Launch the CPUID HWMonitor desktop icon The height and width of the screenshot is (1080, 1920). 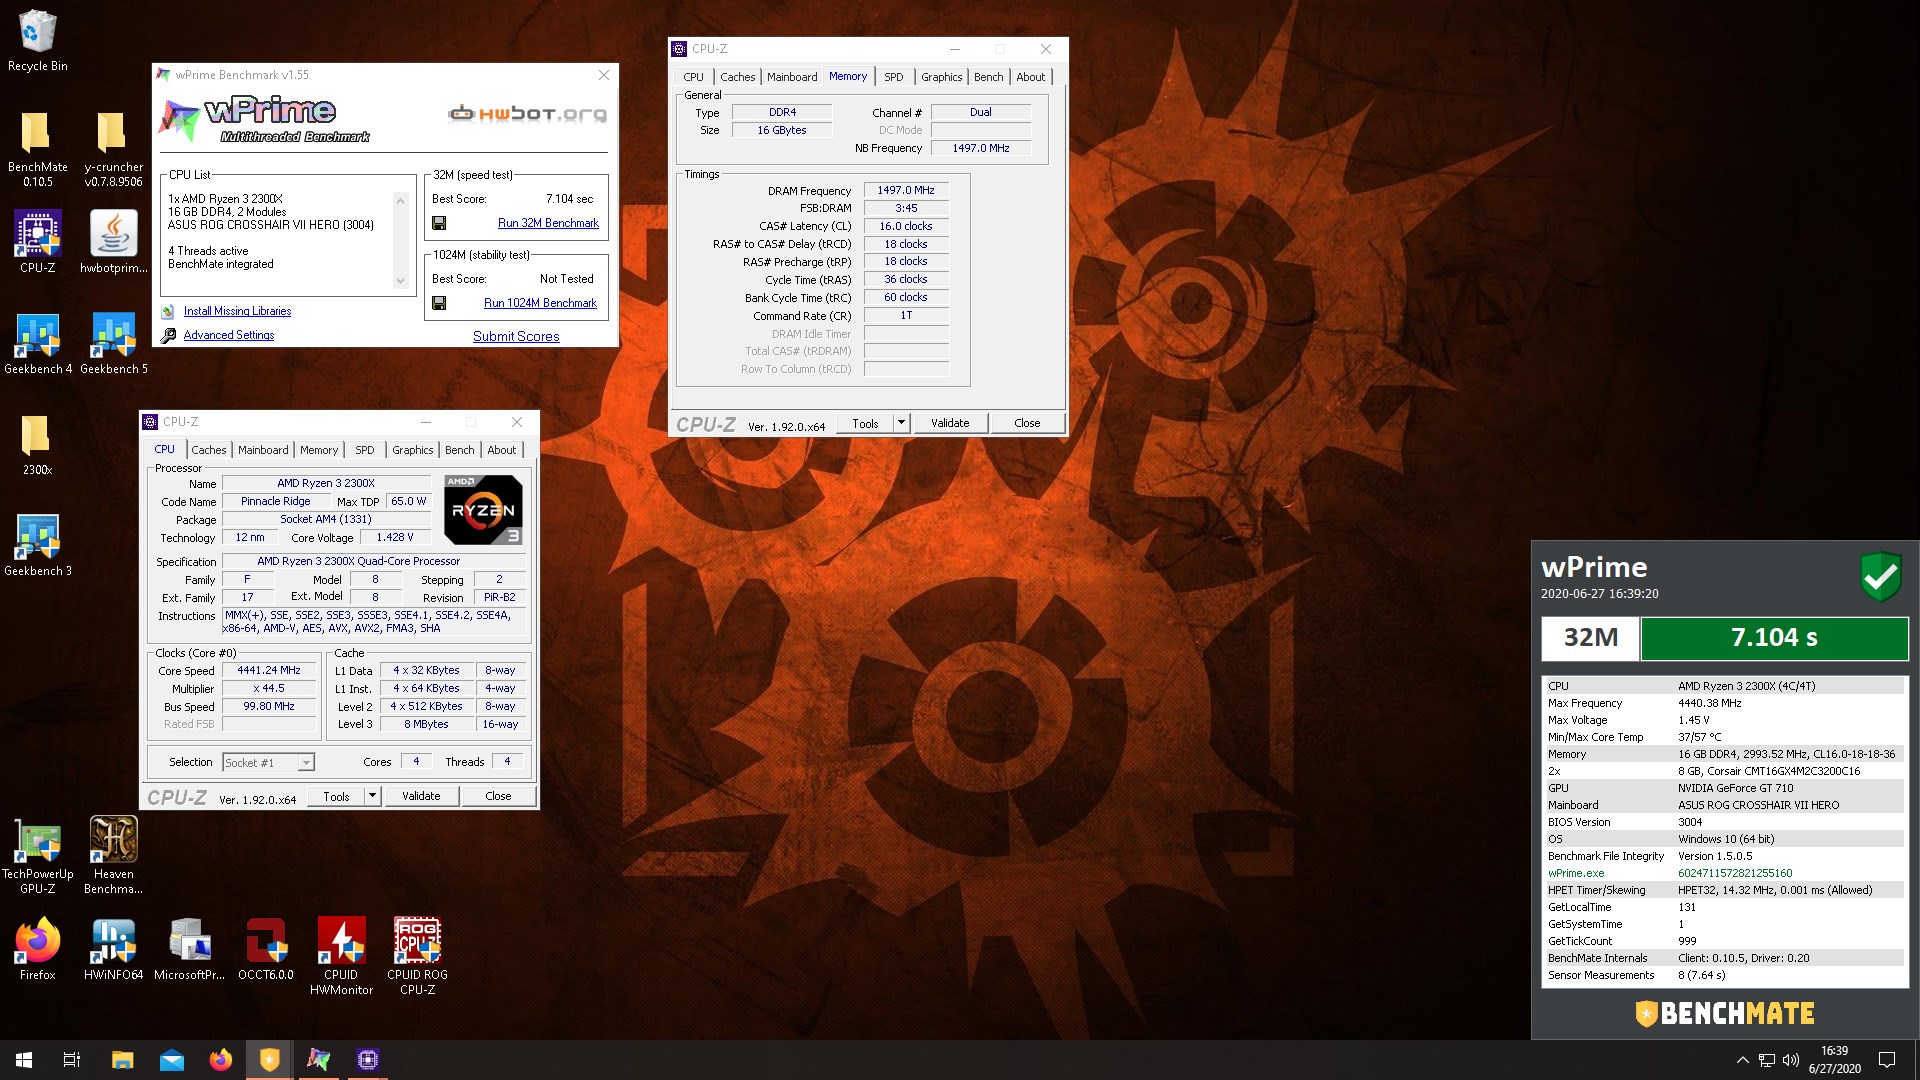pos(341,956)
